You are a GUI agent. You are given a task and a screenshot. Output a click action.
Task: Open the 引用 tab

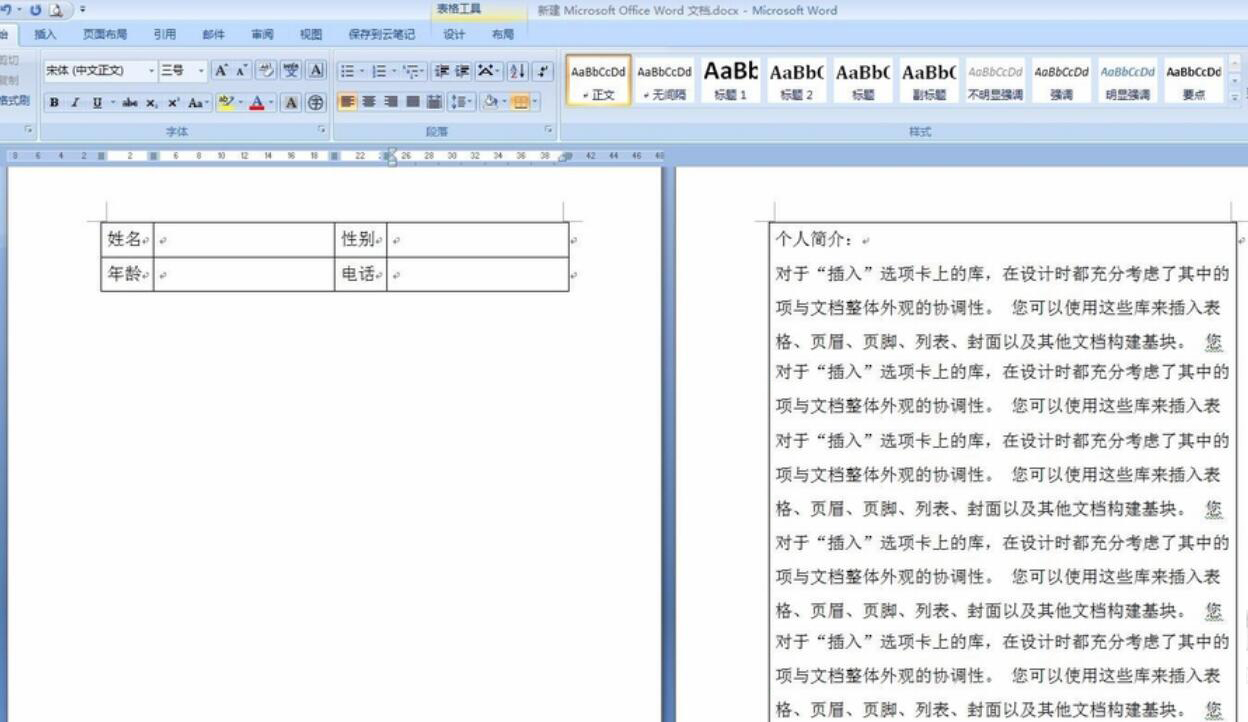pos(165,34)
